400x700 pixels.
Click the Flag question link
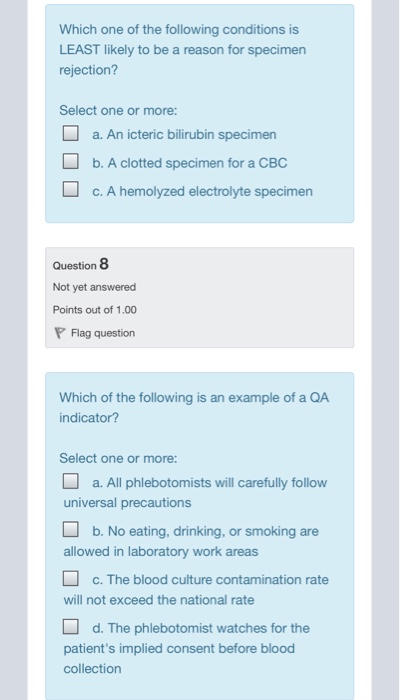[103, 333]
